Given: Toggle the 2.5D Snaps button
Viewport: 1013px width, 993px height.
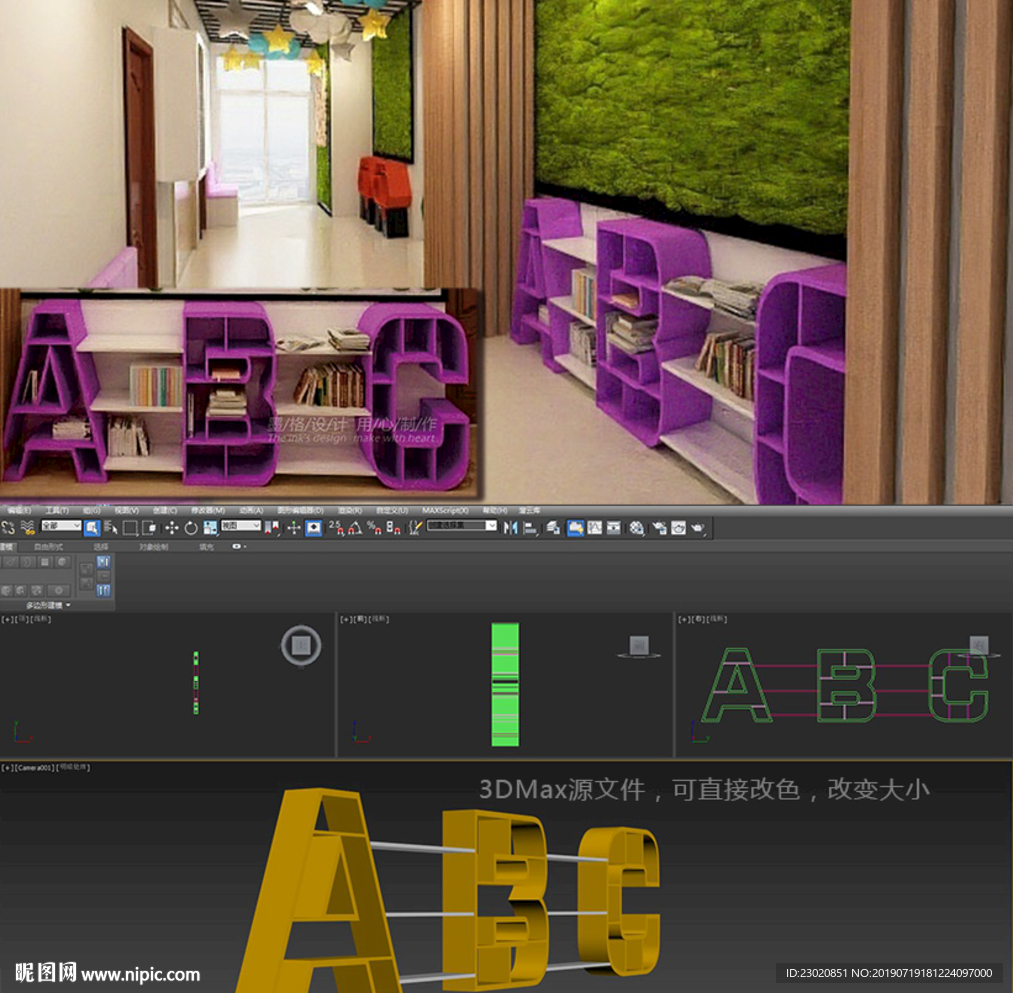Looking at the screenshot, I should pyautogui.click(x=336, y=528).
